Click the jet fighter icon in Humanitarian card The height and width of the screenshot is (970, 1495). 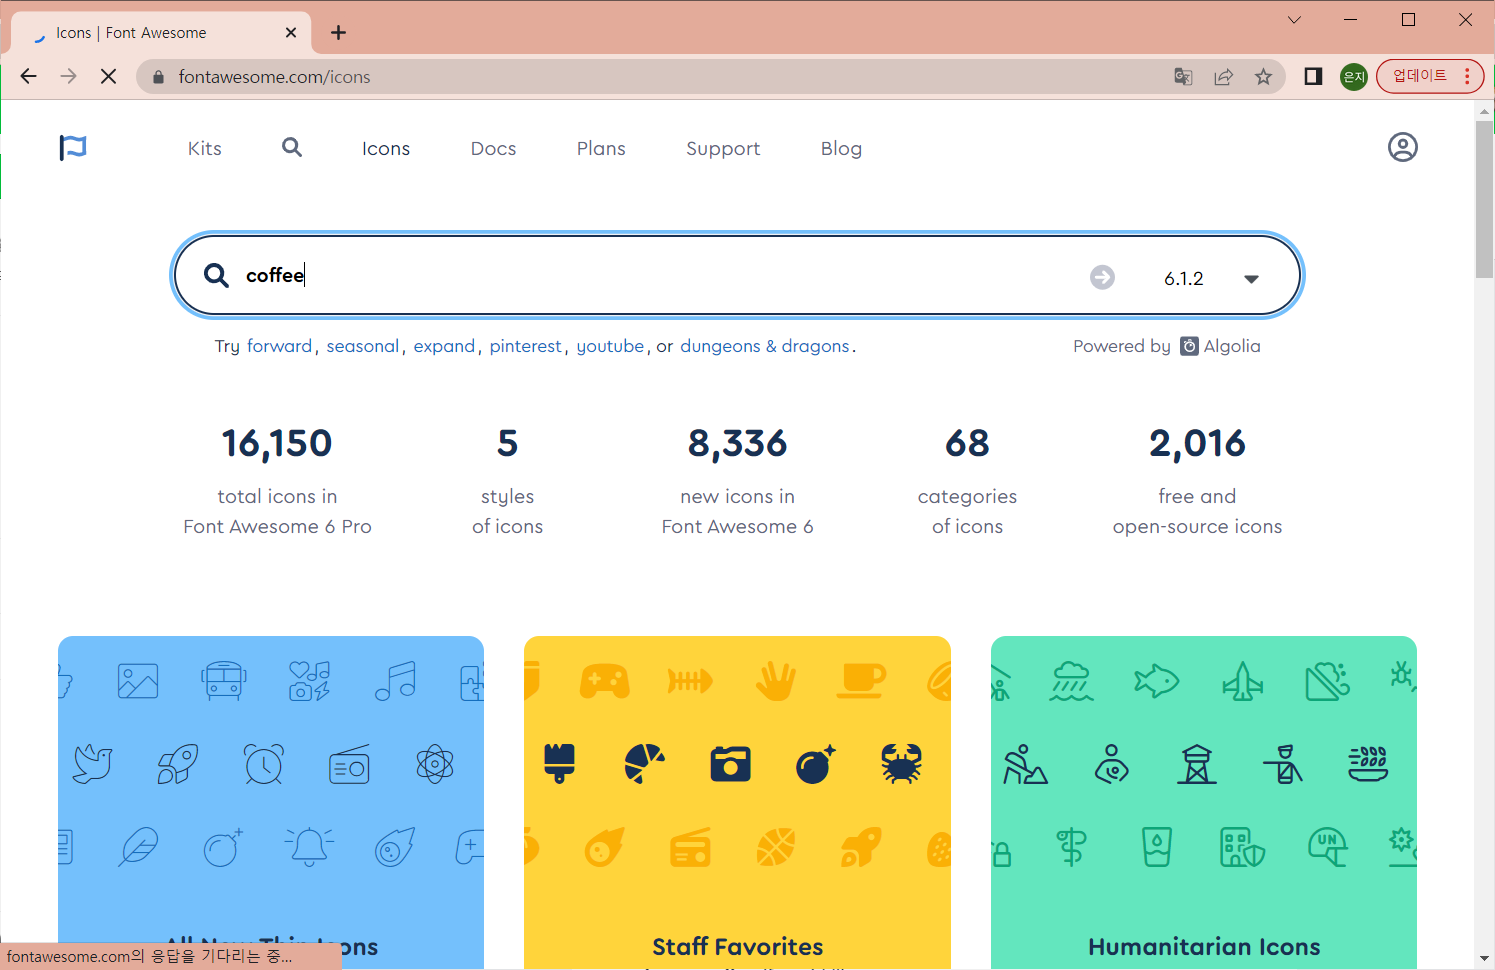[x=1243, y=682]
